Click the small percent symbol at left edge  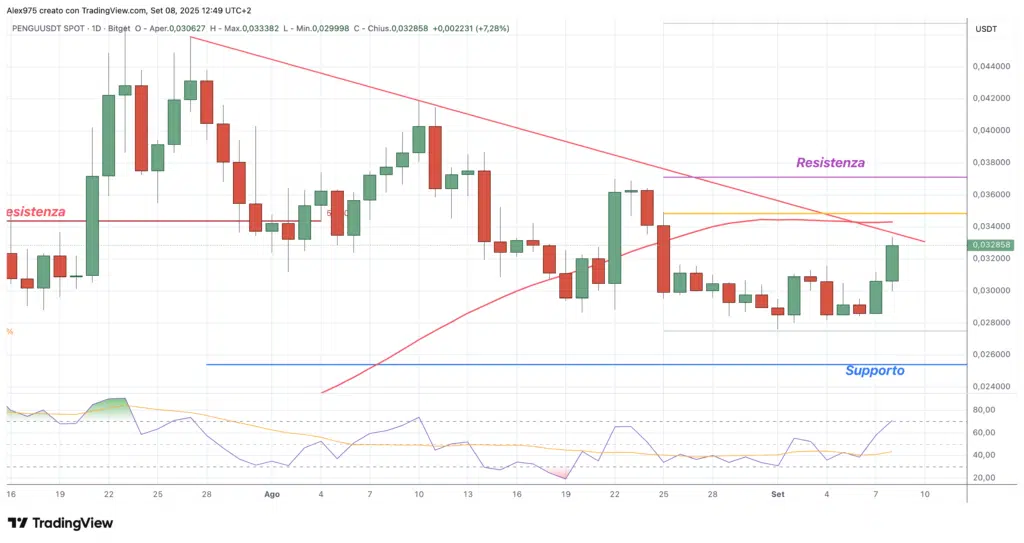coord(9,331)
